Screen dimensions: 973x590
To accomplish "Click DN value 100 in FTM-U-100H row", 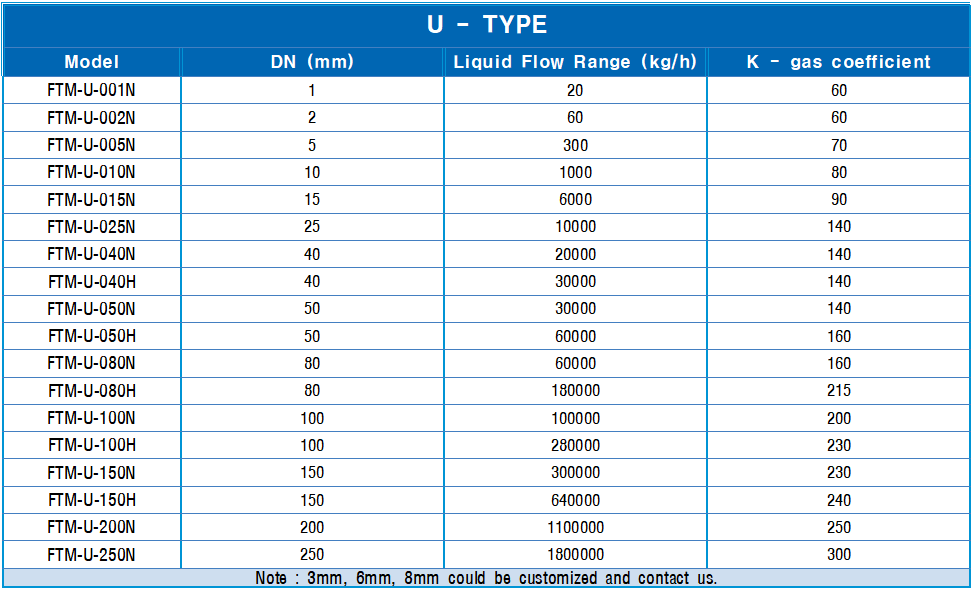I will tap(312, 445).
